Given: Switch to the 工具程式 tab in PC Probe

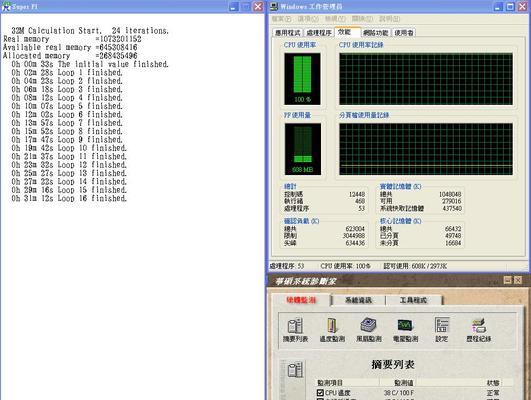Looking at the screenshot, I should coord(413,300).
